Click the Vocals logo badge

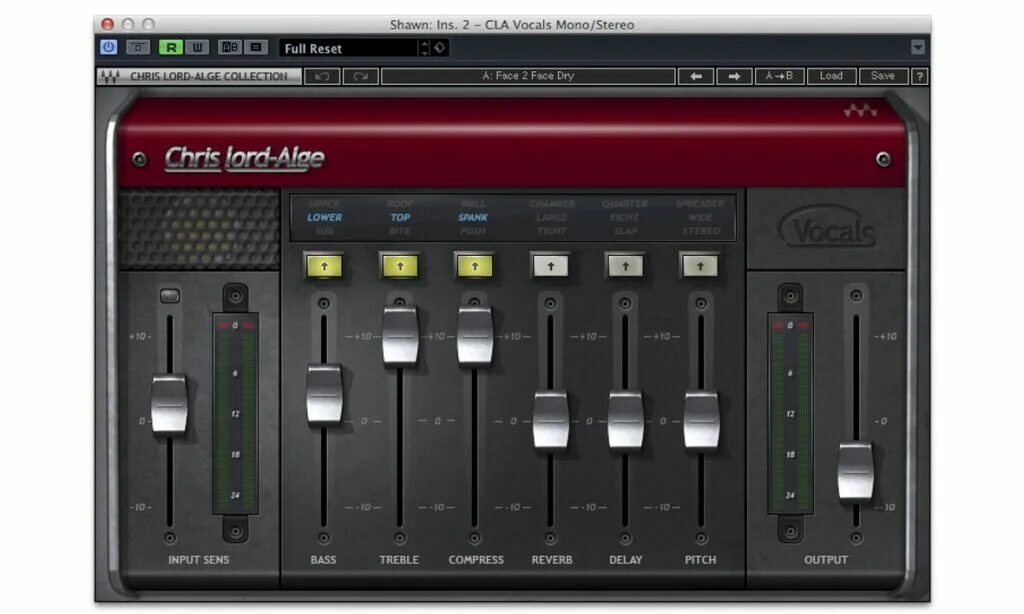[827, 227]
